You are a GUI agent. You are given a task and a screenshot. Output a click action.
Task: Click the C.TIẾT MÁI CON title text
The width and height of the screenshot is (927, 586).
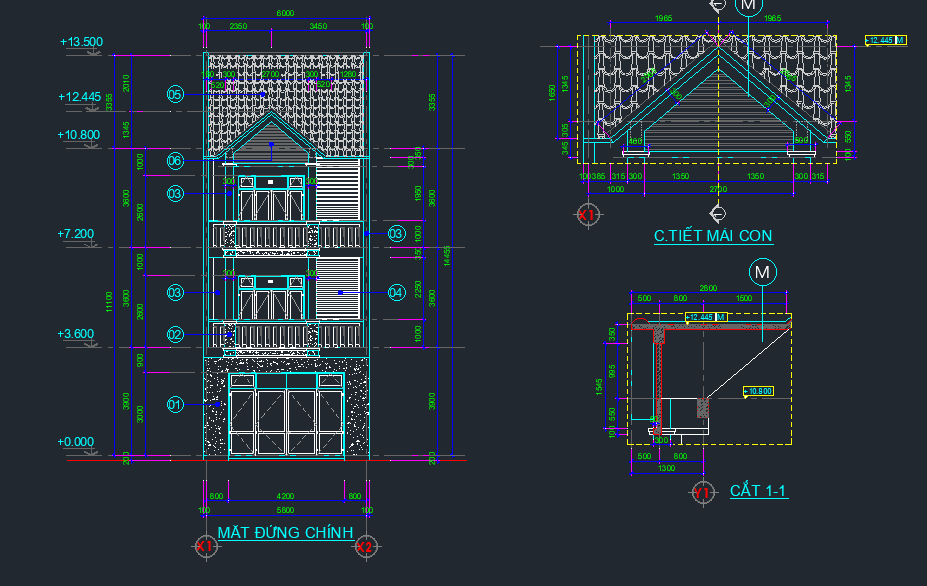[x=712, y=236]
